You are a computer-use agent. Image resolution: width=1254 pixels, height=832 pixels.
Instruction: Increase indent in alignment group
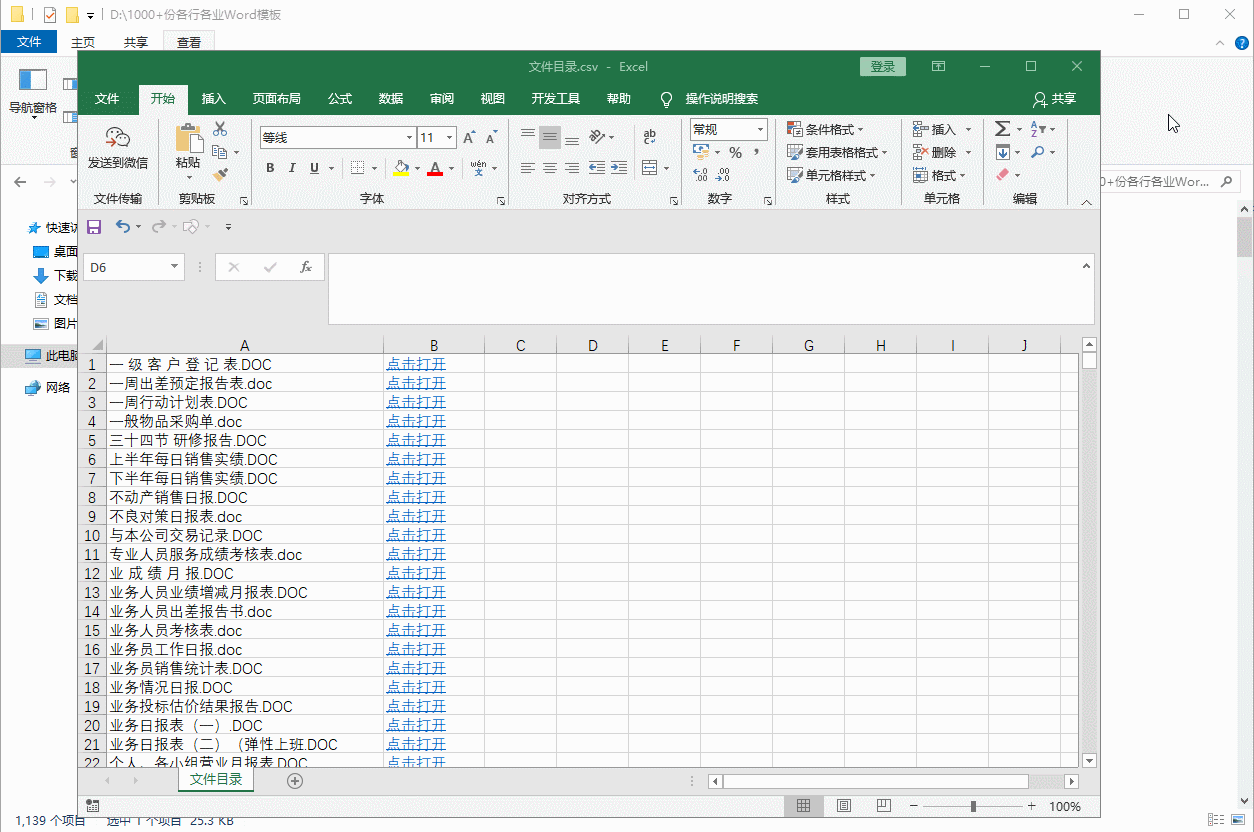pos(620,168)
